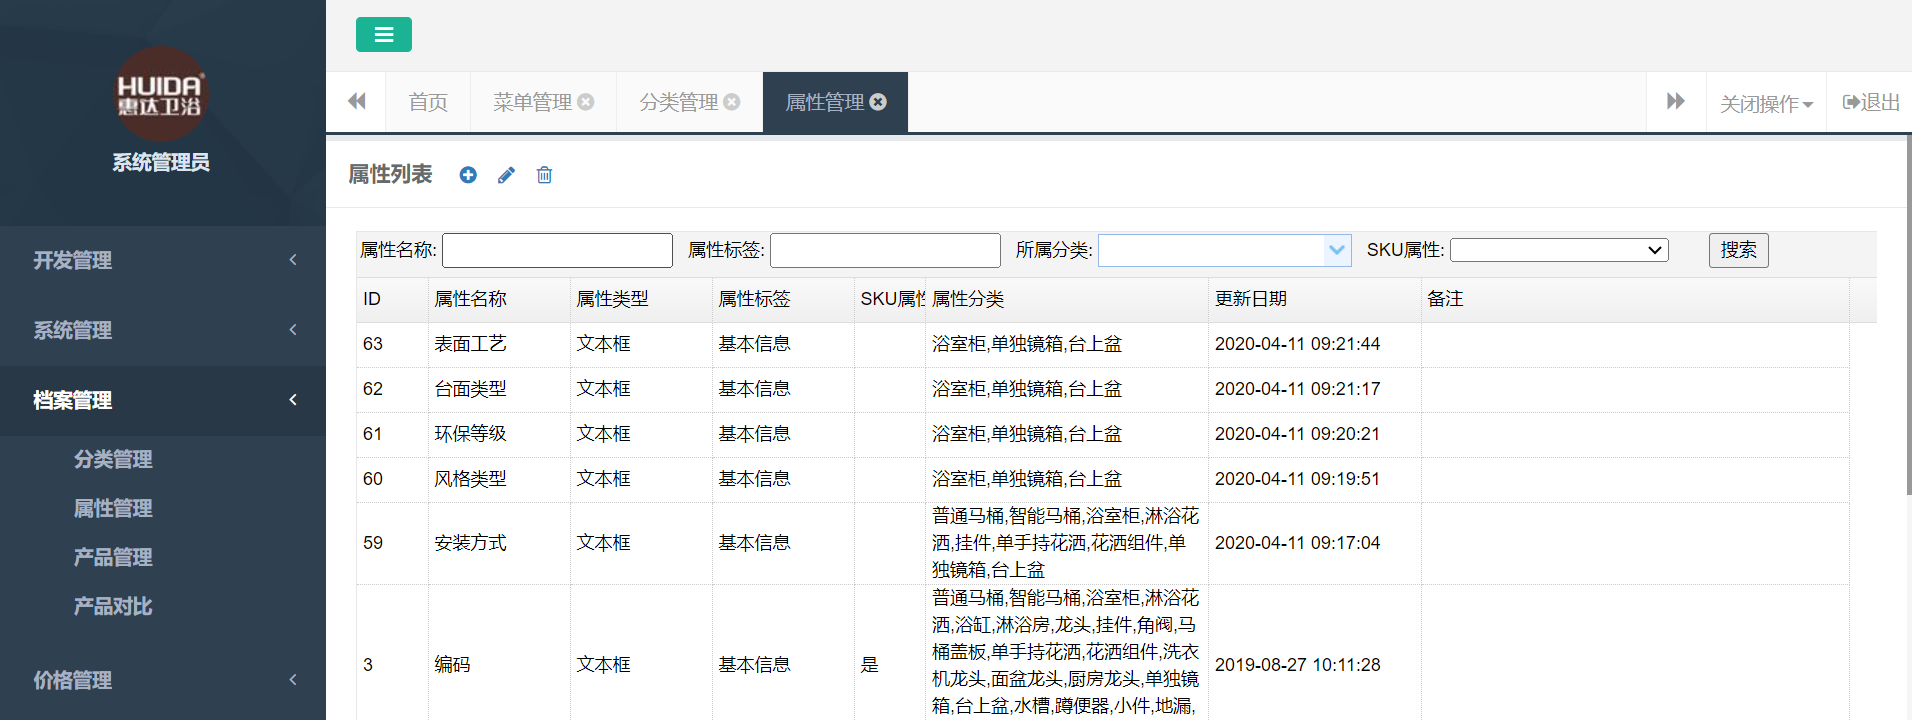Click the 系统管理员 user name
1912x720 pixels.
161,162
